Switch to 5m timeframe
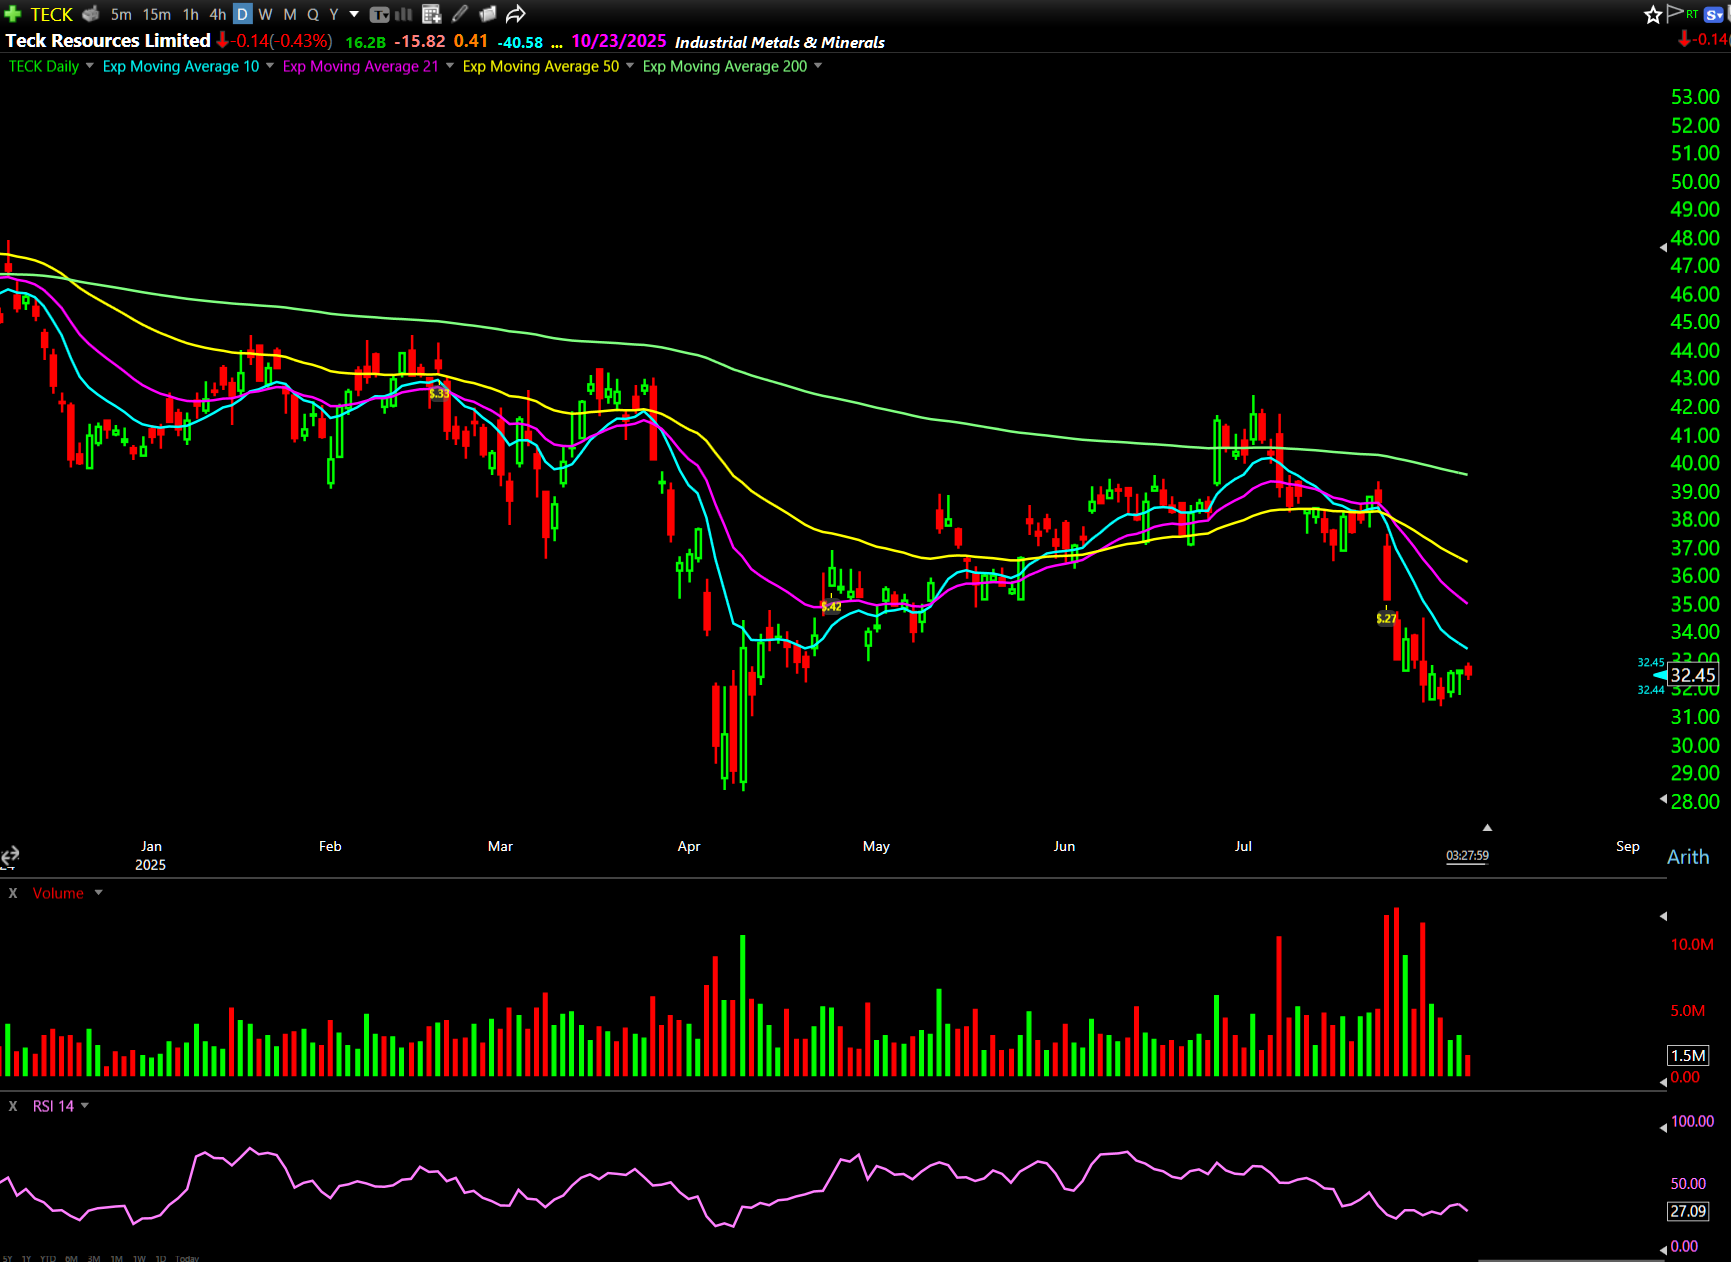This screenshot has height=1262, width=1731. click(121, 14)
